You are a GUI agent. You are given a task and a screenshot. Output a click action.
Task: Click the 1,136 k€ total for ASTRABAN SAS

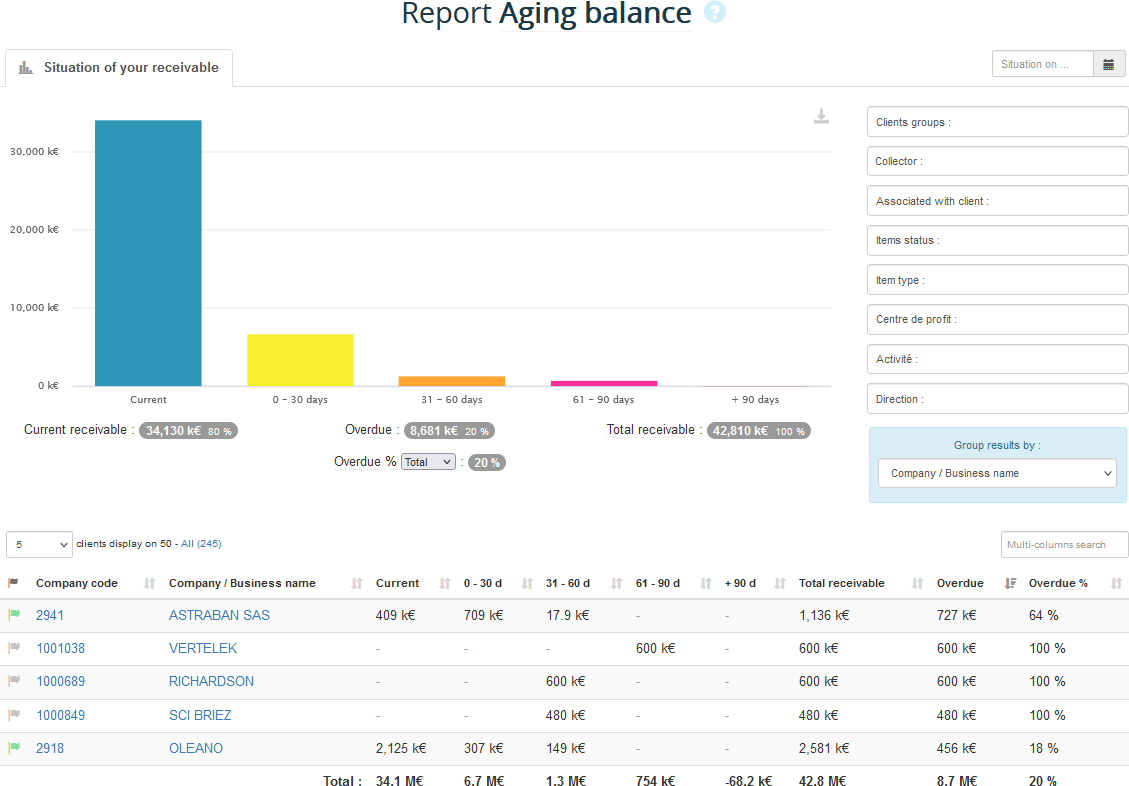[x=824, y=615]
